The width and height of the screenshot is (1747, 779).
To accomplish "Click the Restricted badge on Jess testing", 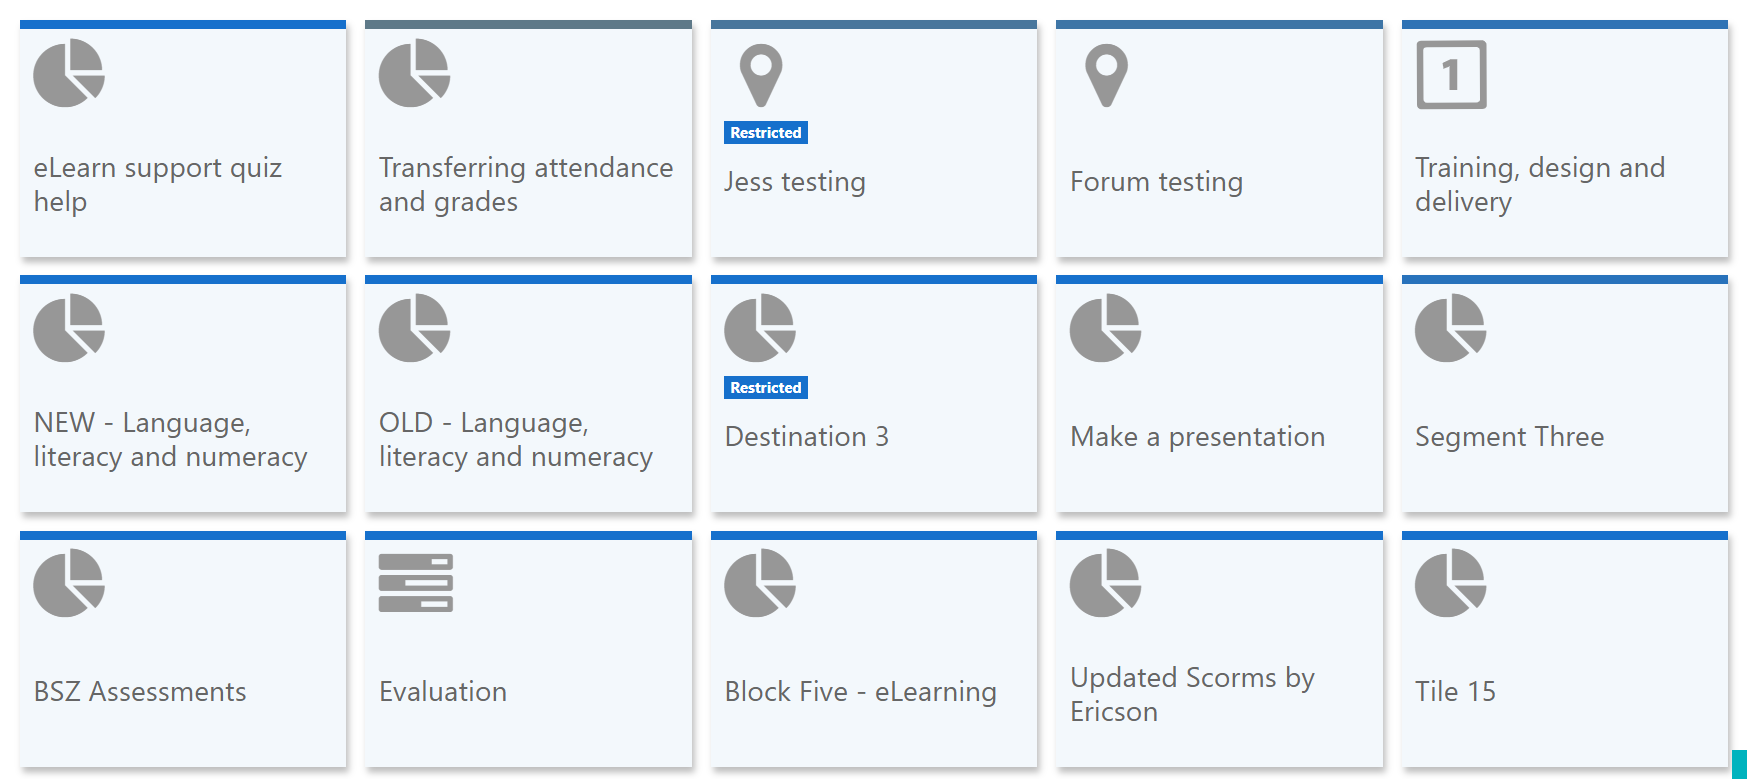I will coord(765,133).
